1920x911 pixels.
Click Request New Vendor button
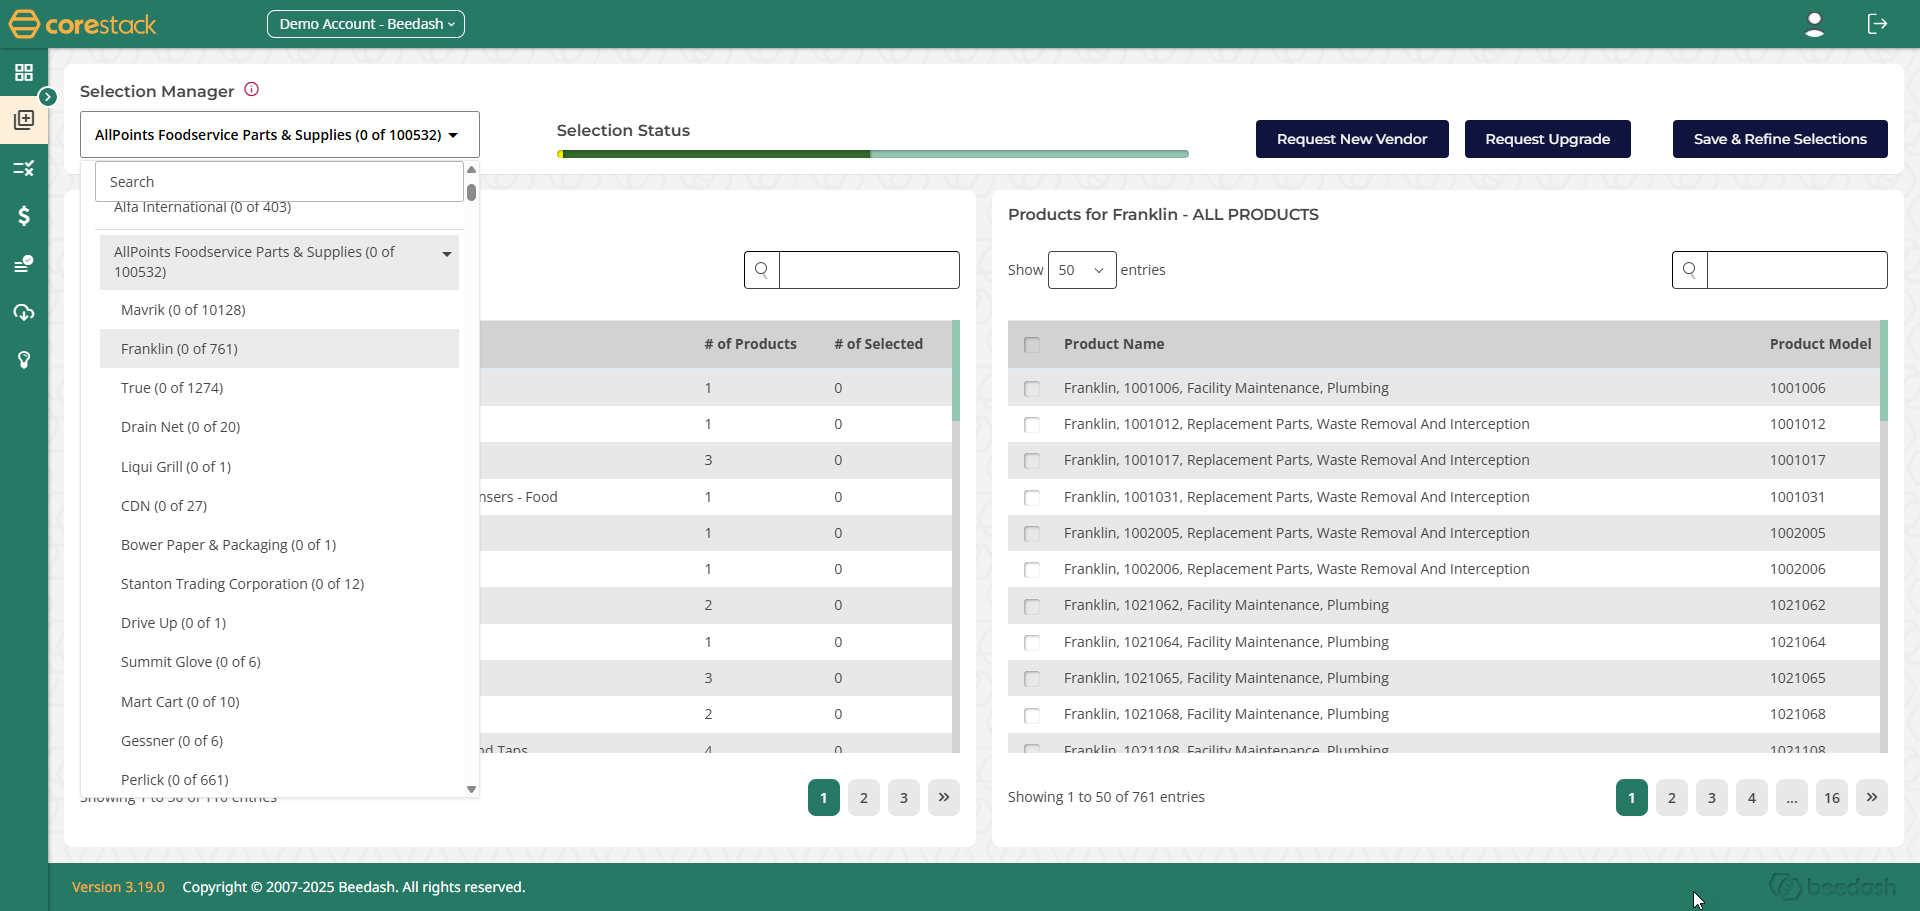click(1352, 139)
